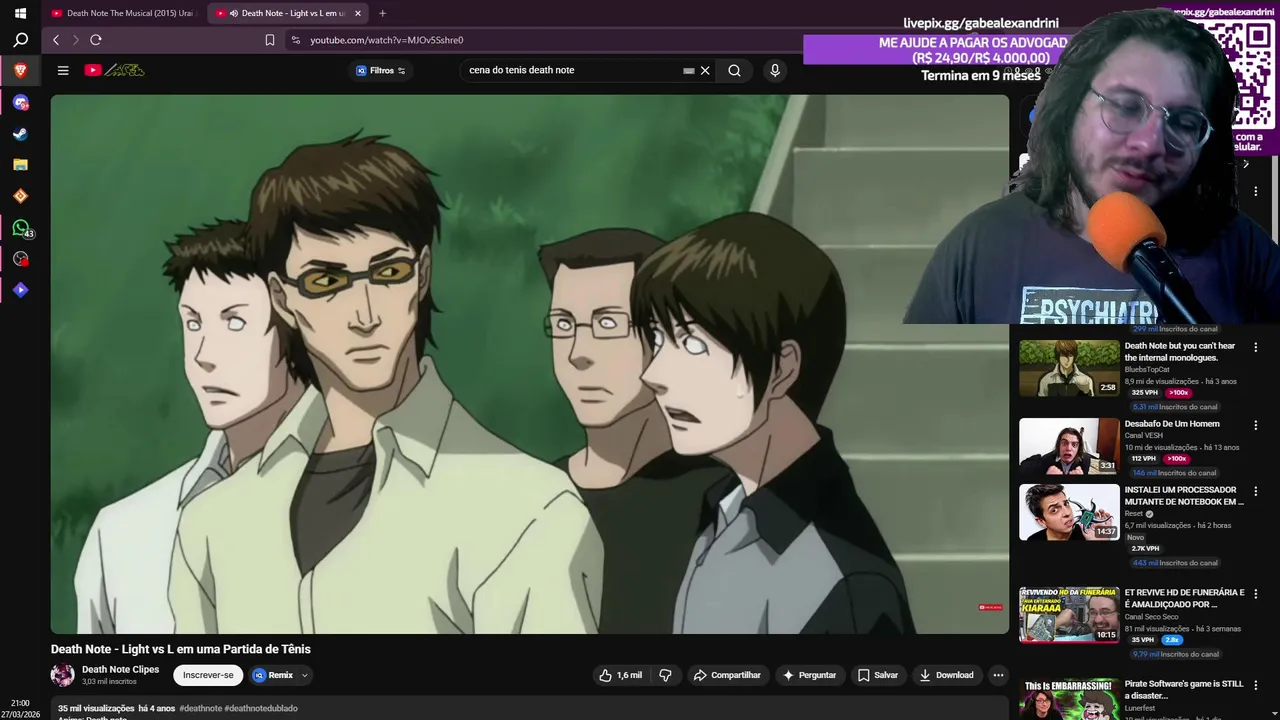Expand the Remix dropdown arrow
The image size is (1280, 720).
[305, 675]
